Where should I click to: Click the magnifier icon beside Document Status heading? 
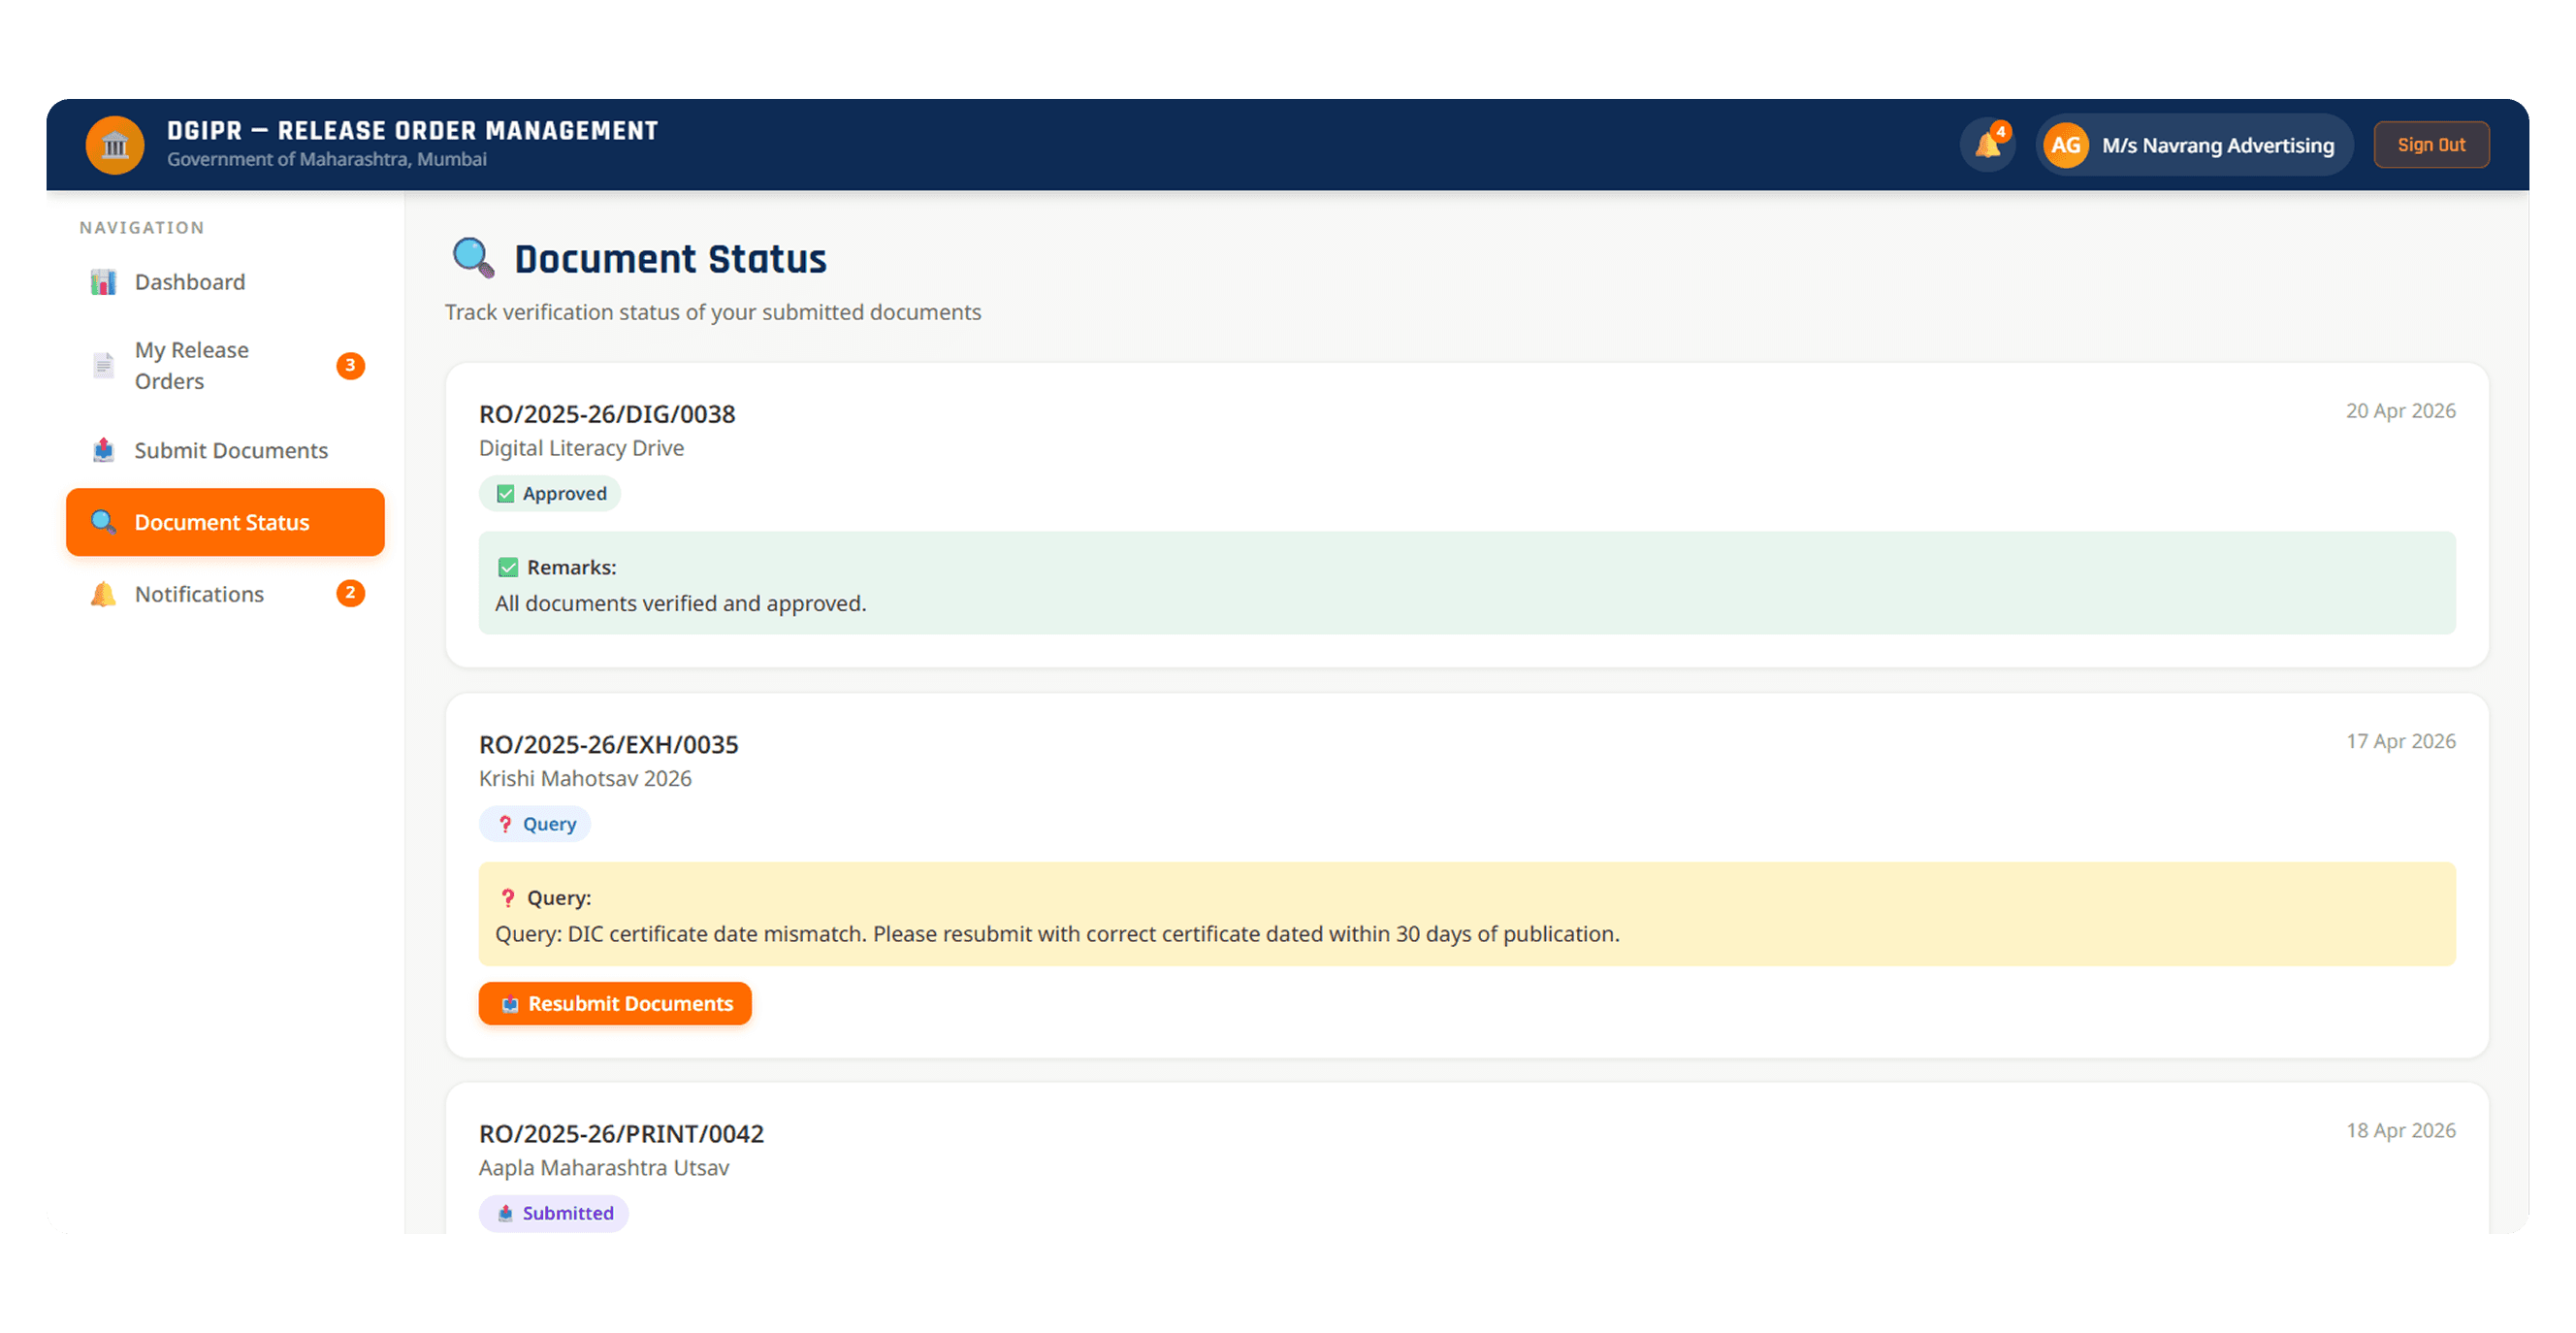(473, 258)
